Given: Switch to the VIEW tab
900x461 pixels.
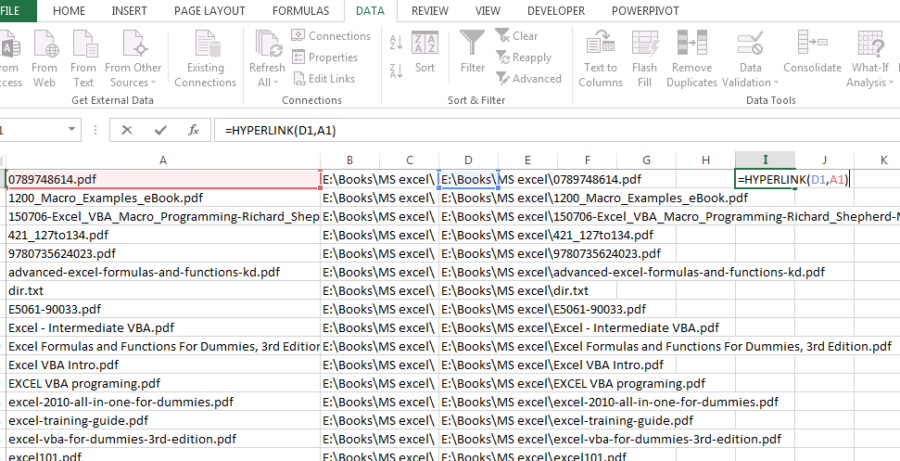Looking at the screenshot, I should click(x=487, y=11).
